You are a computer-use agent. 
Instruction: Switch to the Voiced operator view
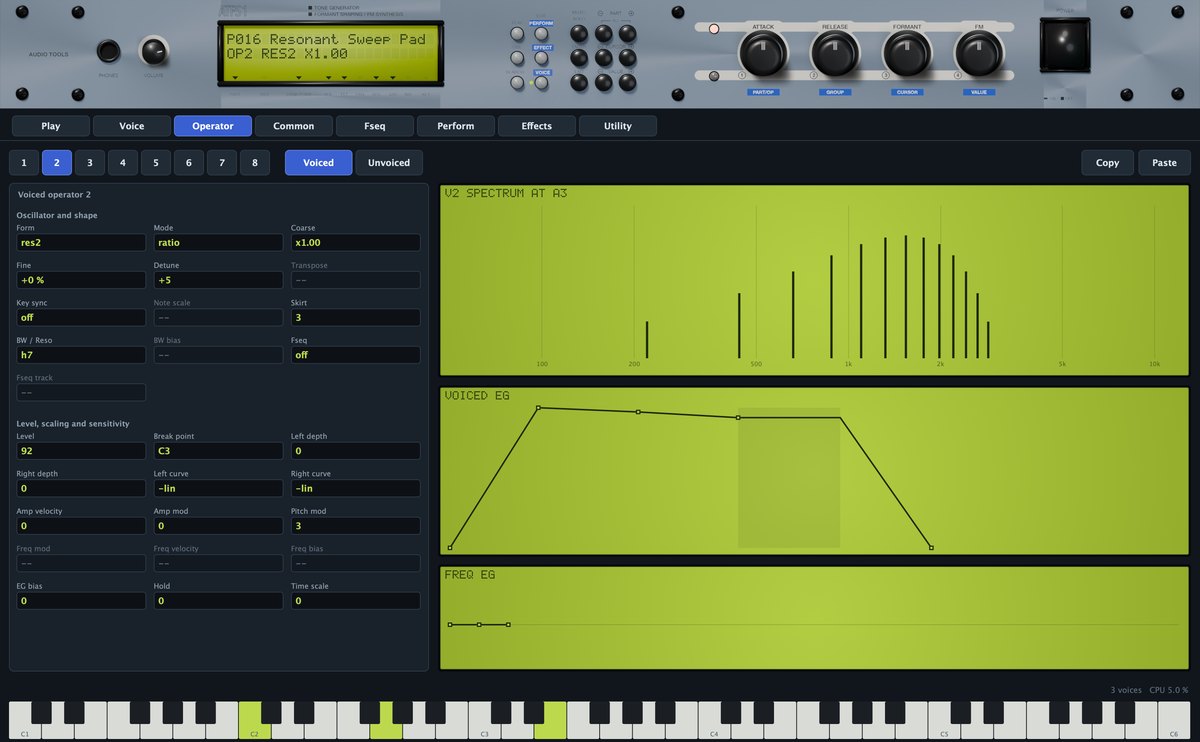[x=319, y=163]
